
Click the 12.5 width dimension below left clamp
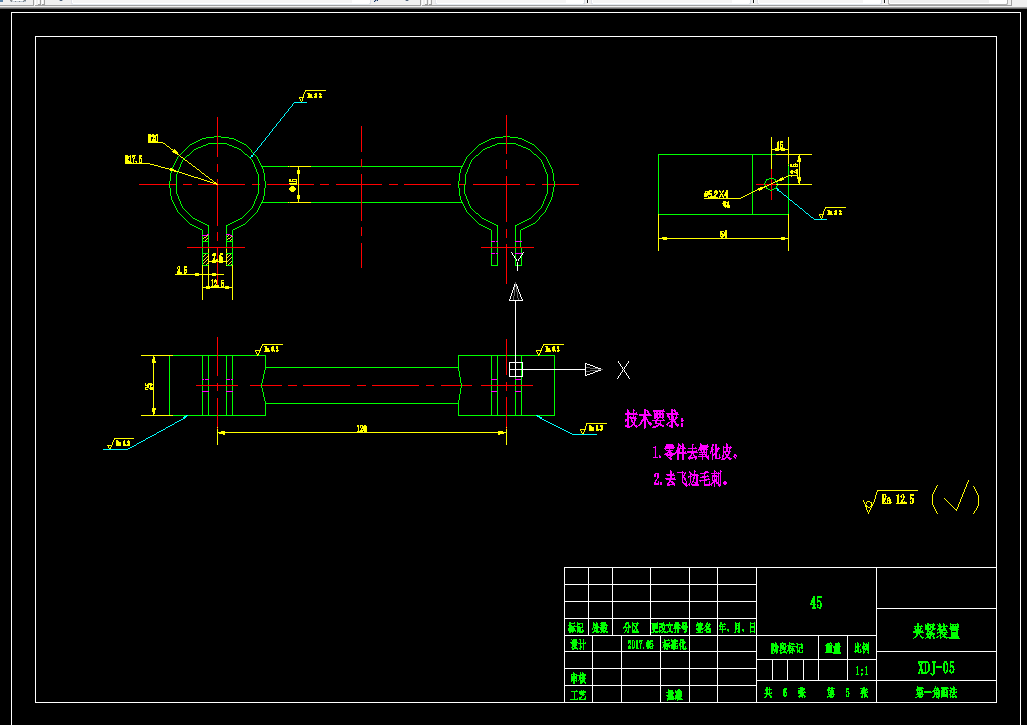point(217,284)
